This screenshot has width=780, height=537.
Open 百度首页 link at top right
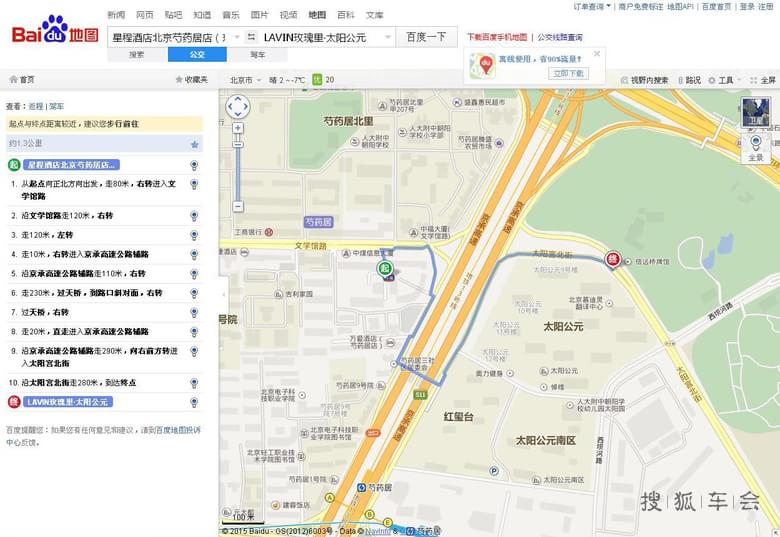tap(716, 6)
